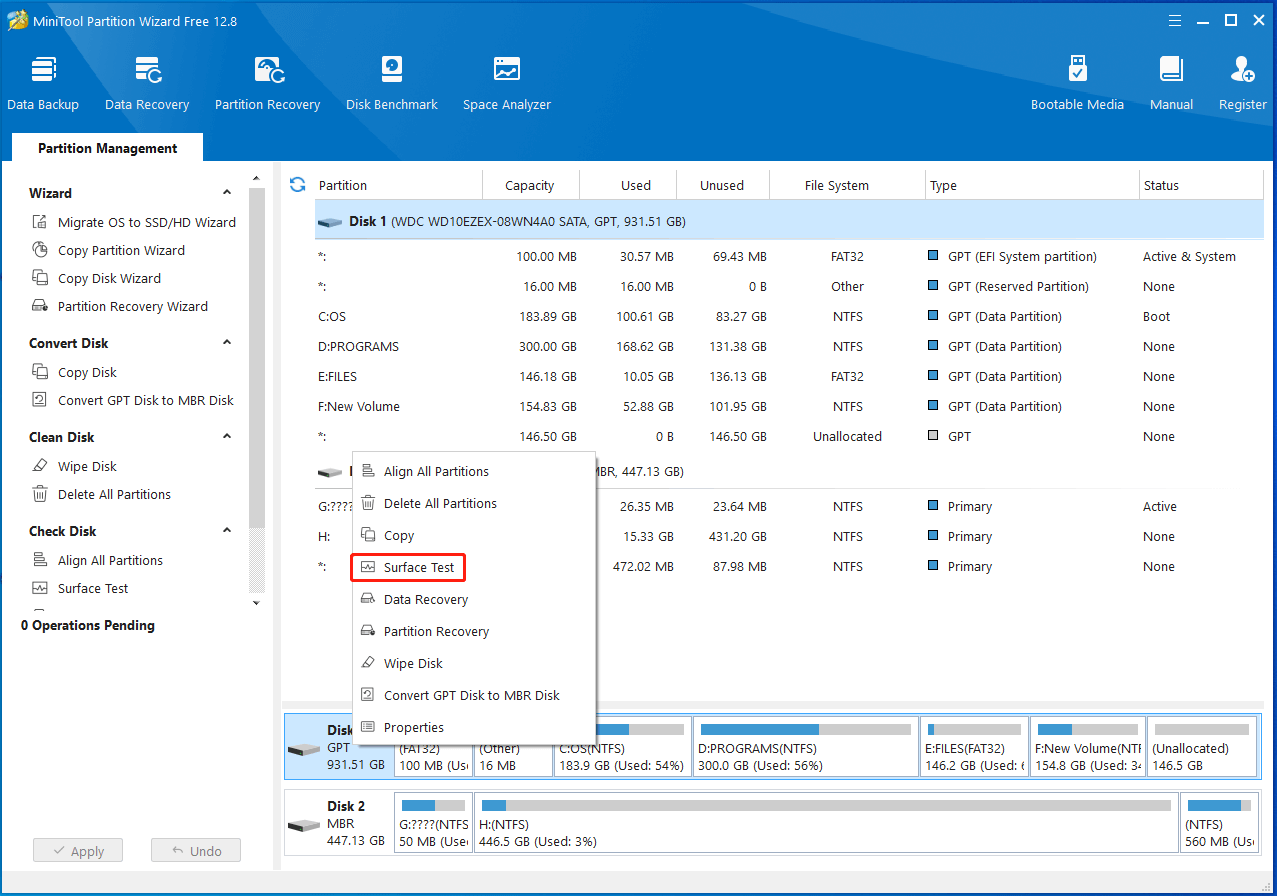Click the context menu Properties icon

[367, 727]
